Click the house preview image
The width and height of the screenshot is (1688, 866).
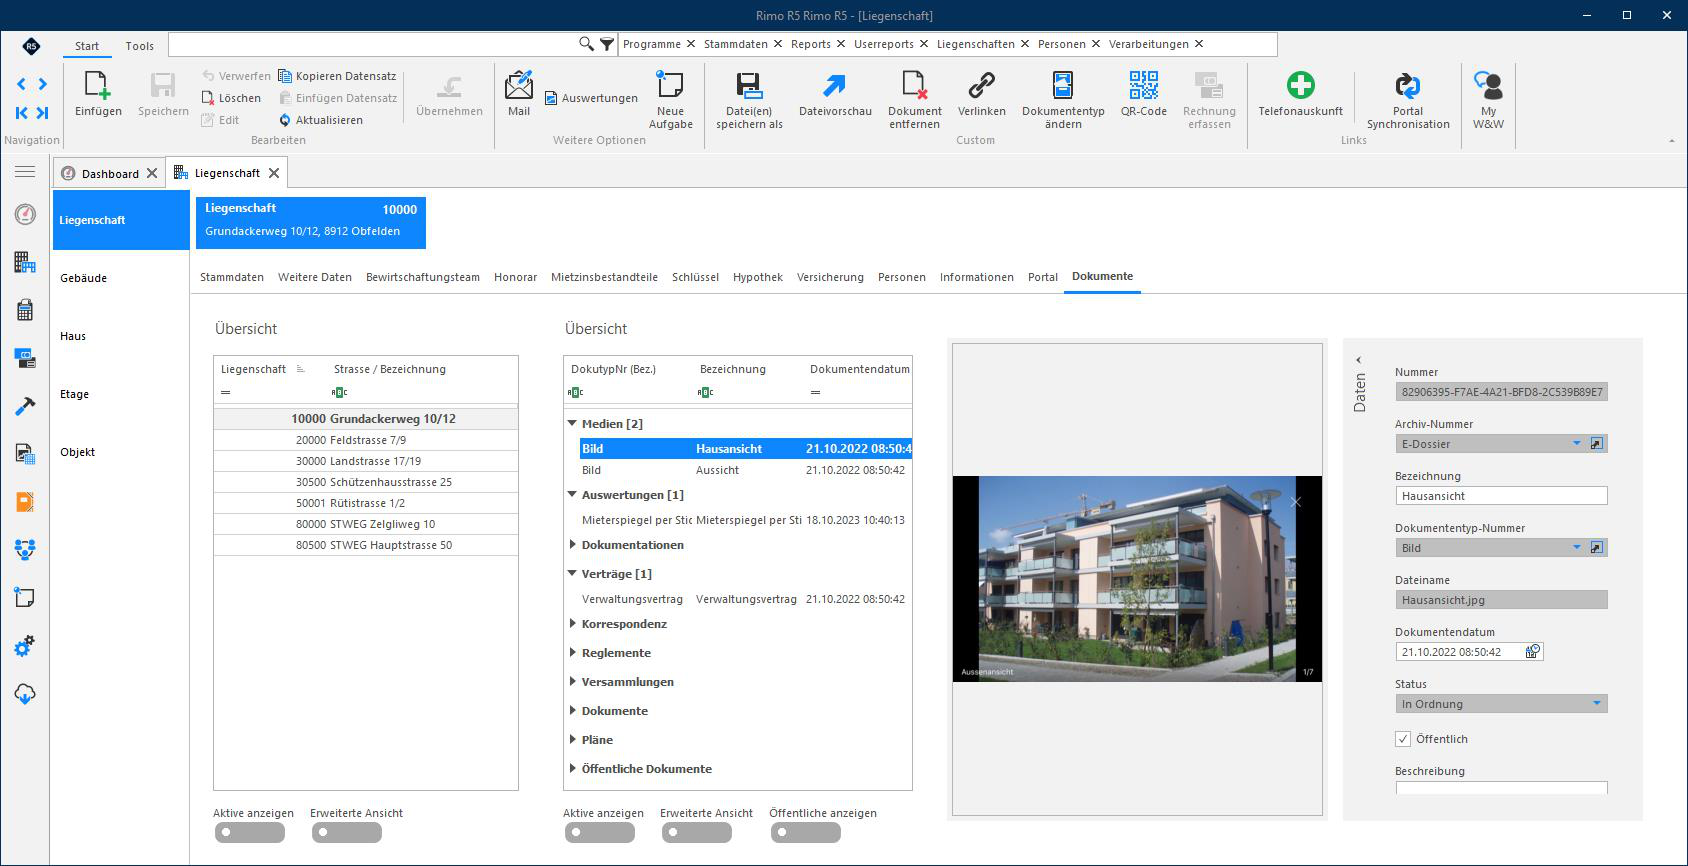(x=1137, y=579)
